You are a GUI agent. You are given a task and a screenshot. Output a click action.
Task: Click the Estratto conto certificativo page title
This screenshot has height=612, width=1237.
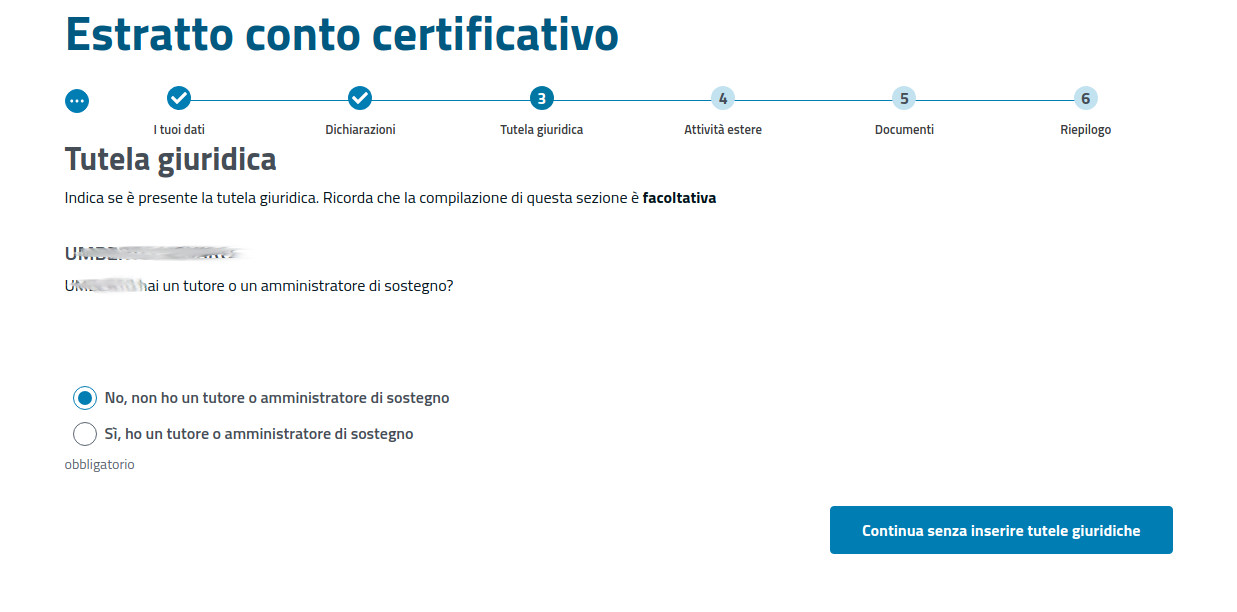(x=342, y=35)
